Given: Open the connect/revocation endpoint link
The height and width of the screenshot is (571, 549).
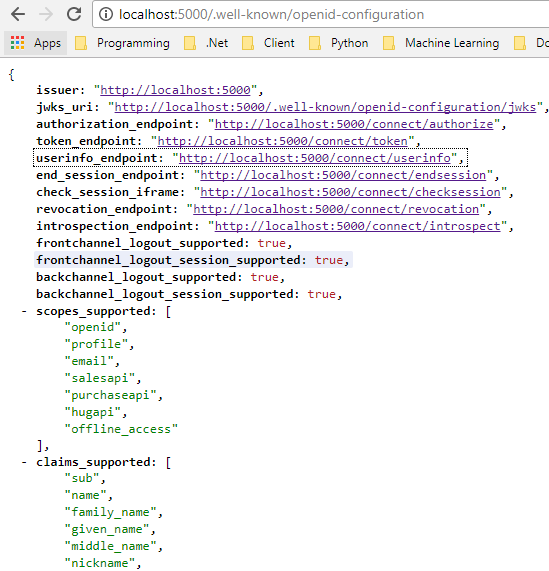Looking at the screenshot, I should coord(336,209).
